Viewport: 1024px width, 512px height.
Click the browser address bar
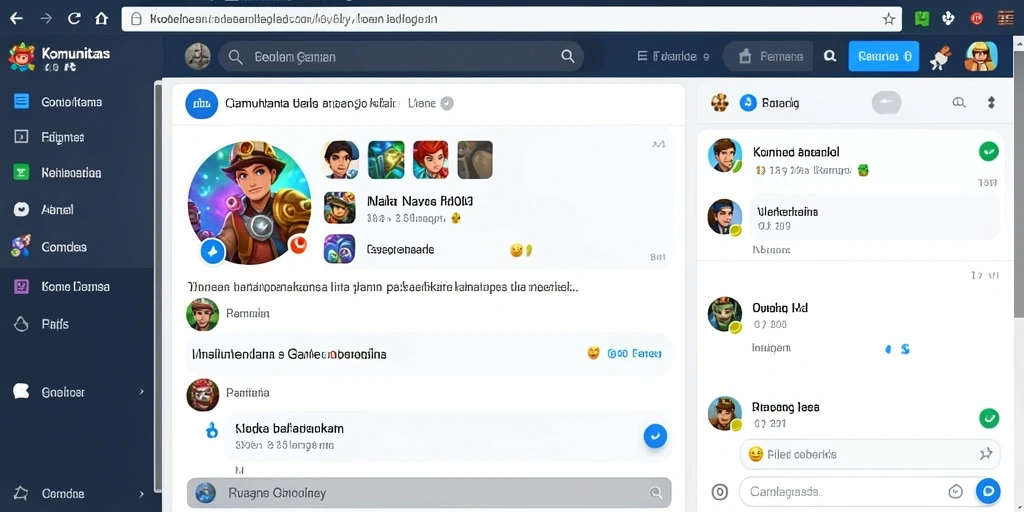511,19
